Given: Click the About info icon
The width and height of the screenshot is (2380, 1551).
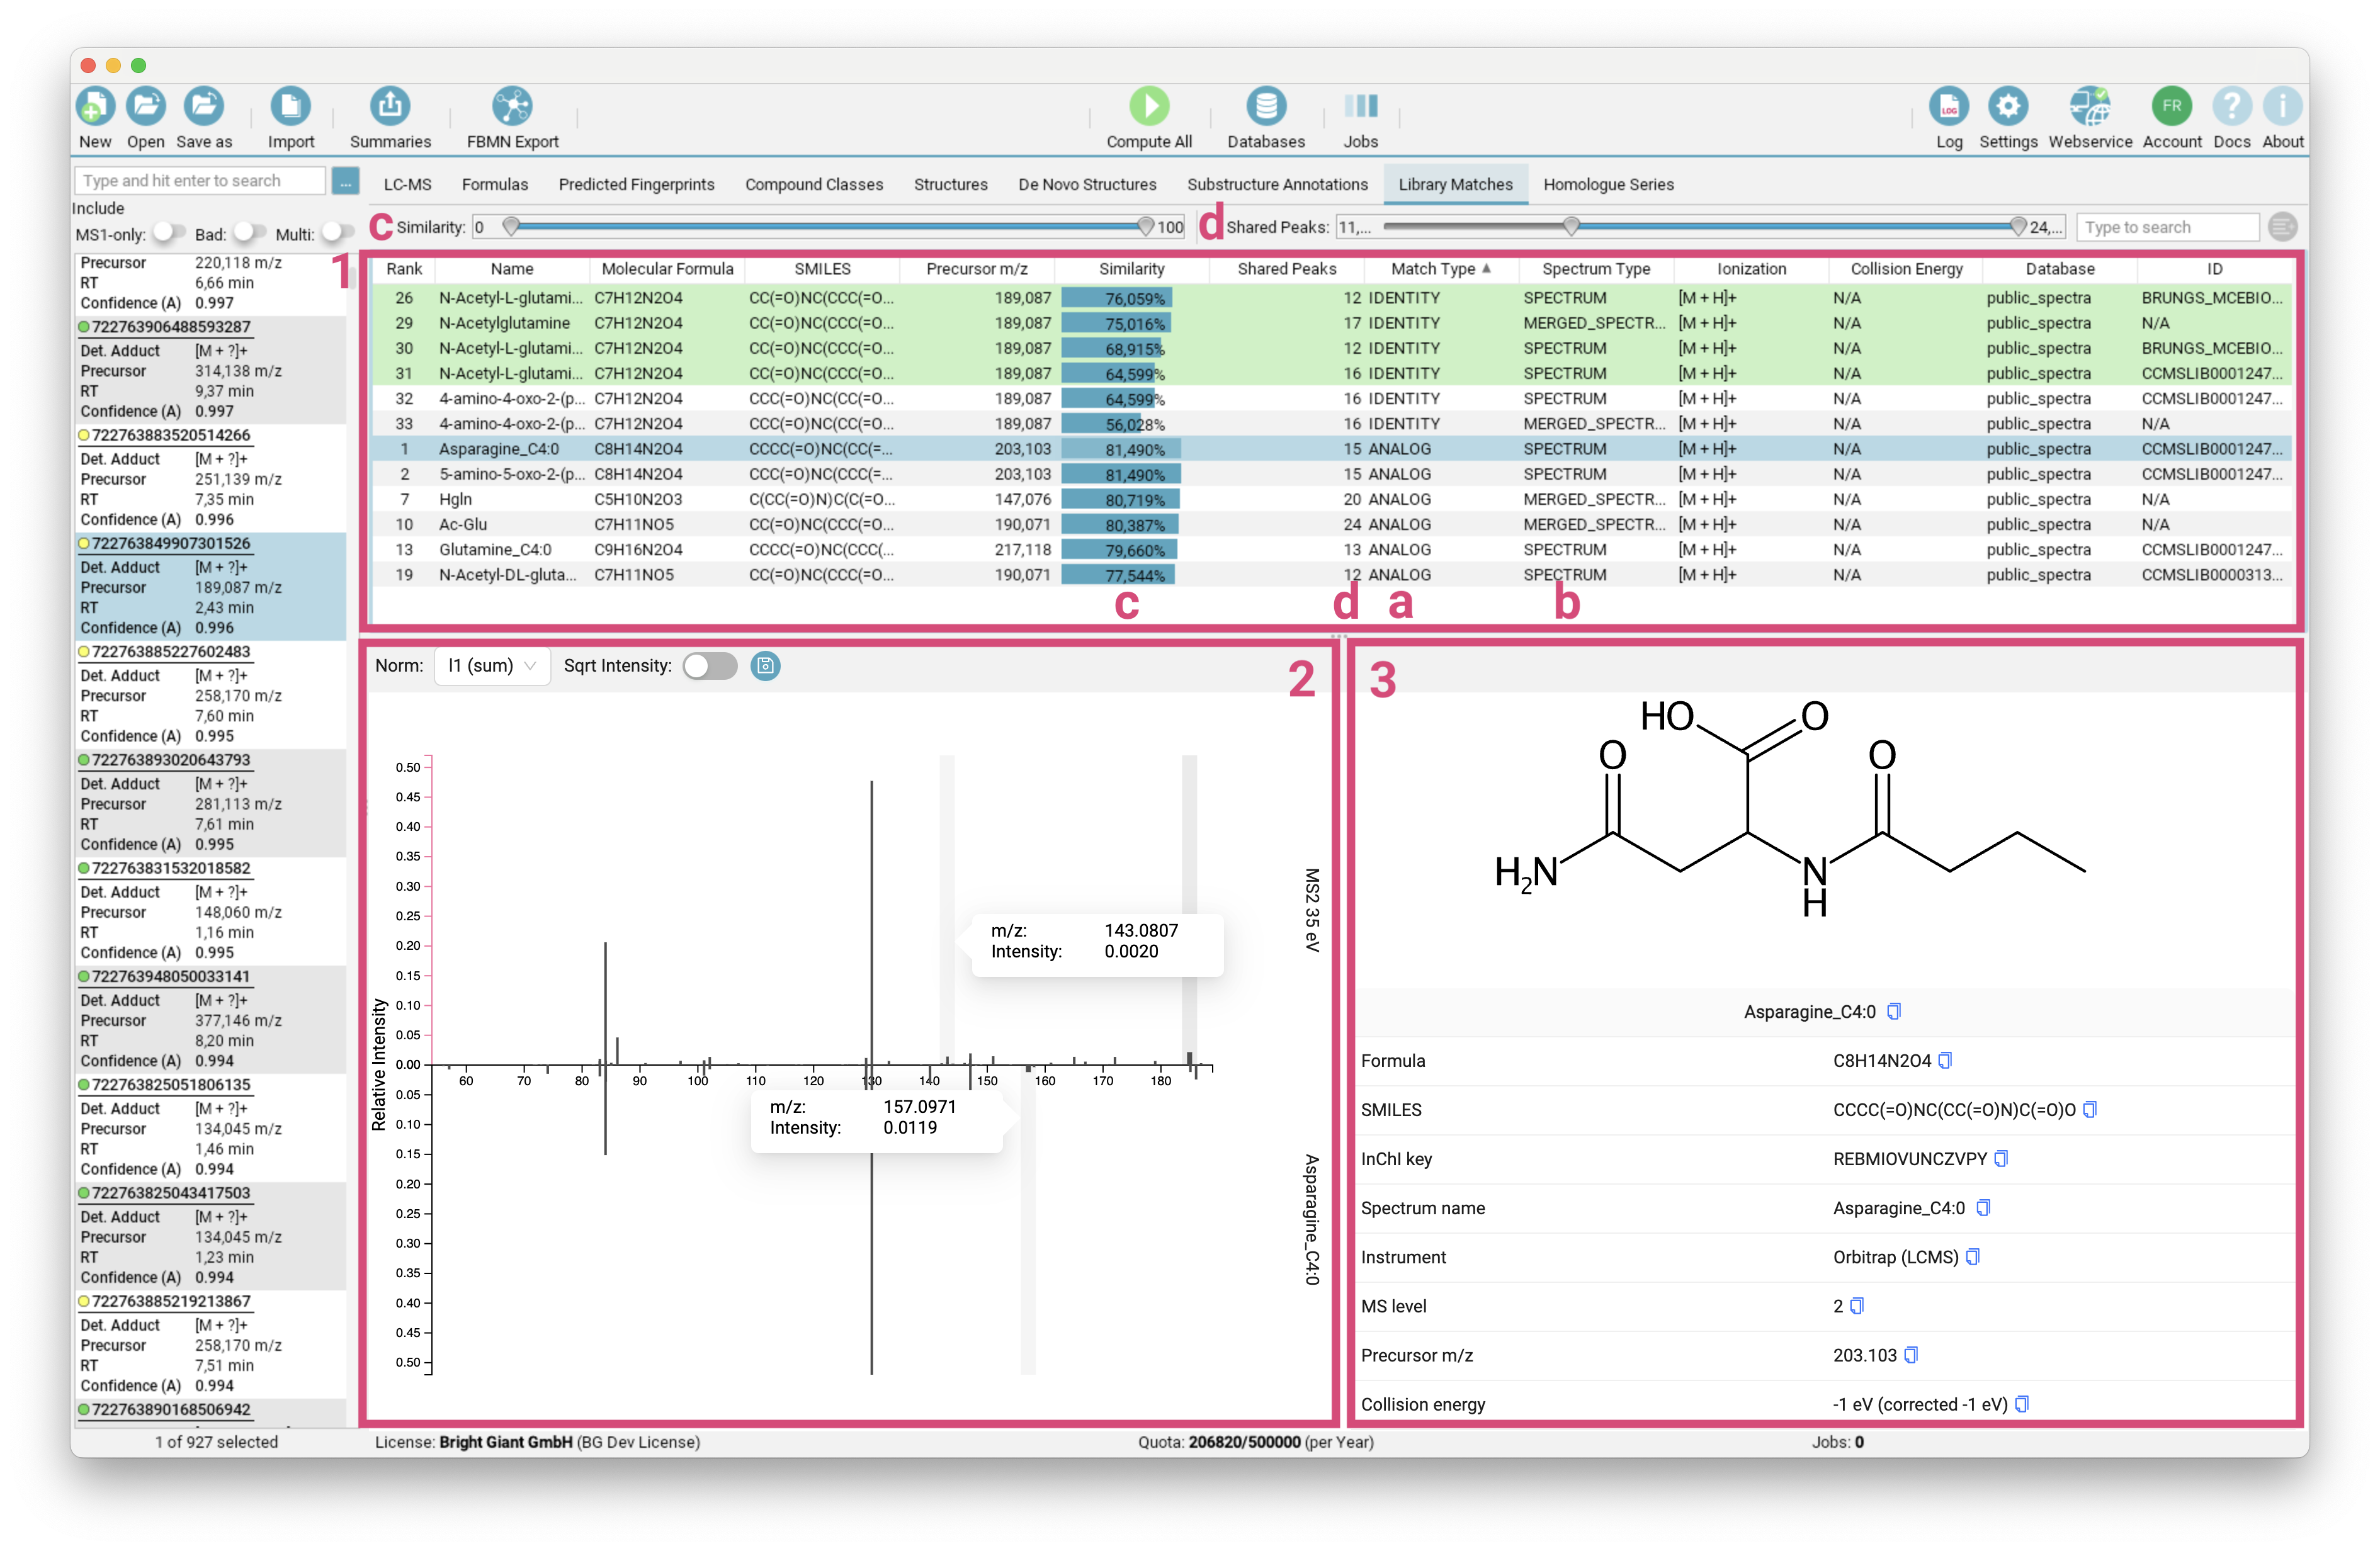Looking at the screenshot, I should (x=2282, y=105).
